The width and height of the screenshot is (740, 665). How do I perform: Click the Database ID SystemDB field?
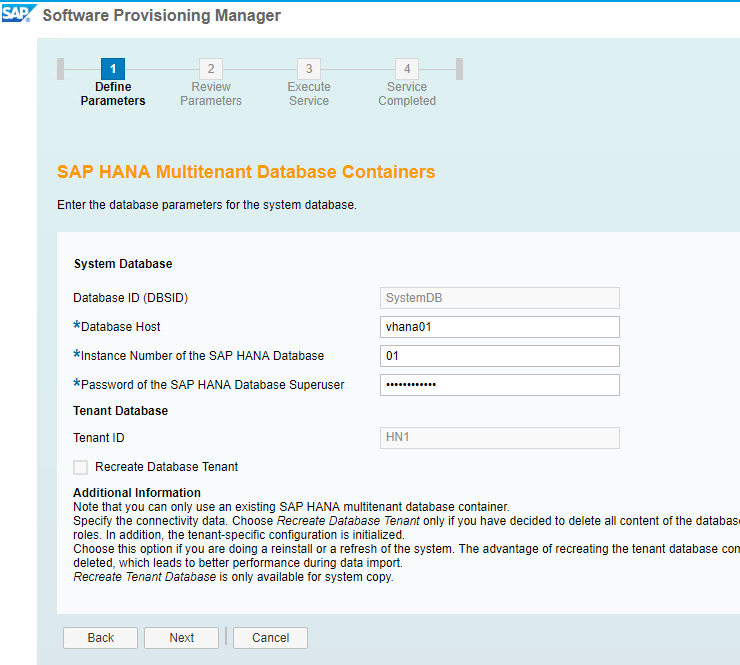500,298
